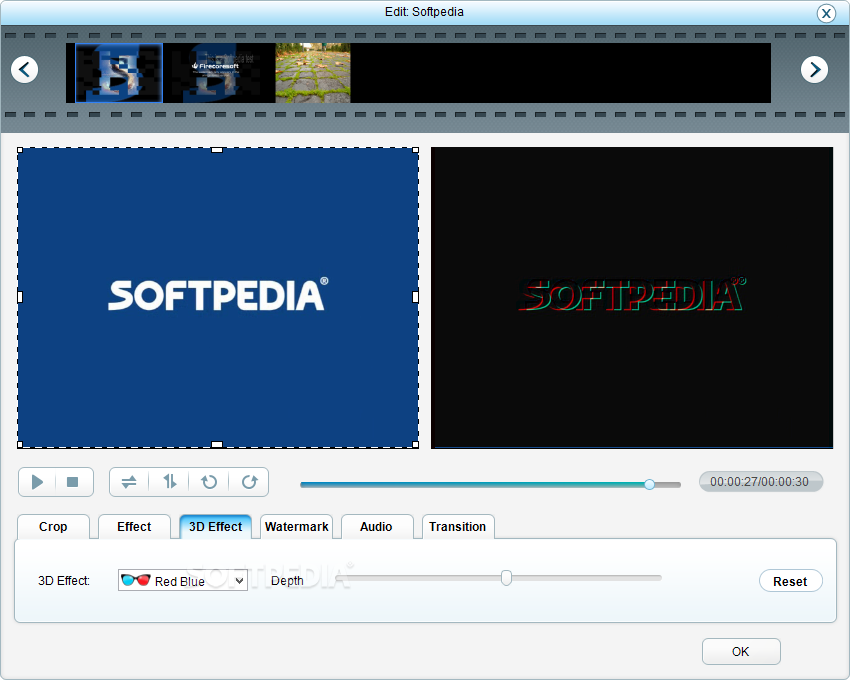Open the 3D Effect Red Blue dropdown
This screenshot has height=680, width=850.
183,580
